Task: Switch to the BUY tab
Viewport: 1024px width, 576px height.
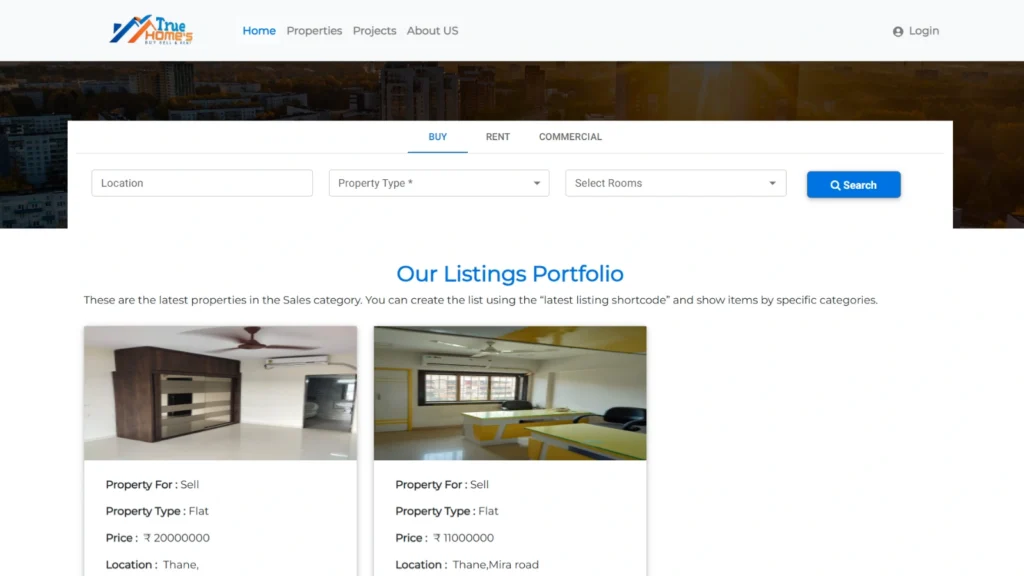Action: click(x=438, y=137)
